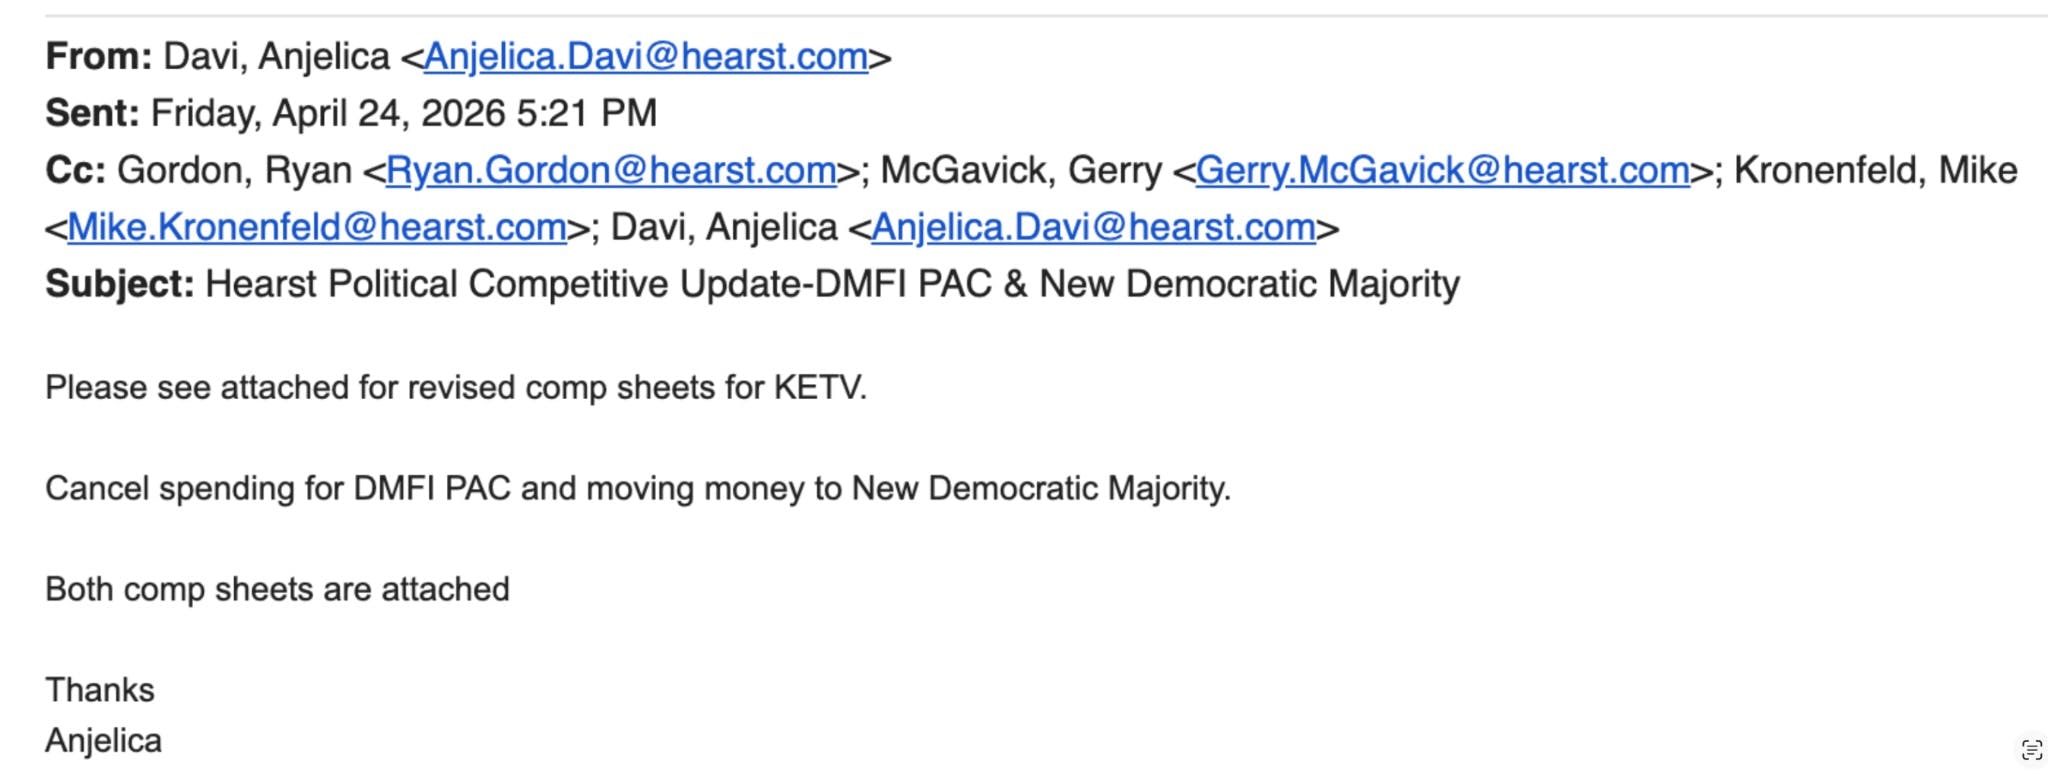Viewport: 2048px width, 772px height.
Task: Click the line mentioning revised comp sheets for KETV
Action: [x=456, y=388]
